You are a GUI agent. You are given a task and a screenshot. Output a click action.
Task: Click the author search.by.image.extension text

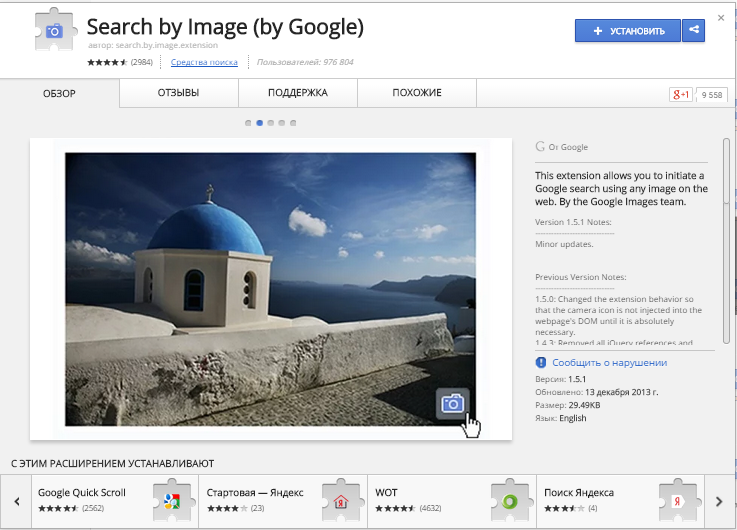pyautogui.click(x=153, y=45)
